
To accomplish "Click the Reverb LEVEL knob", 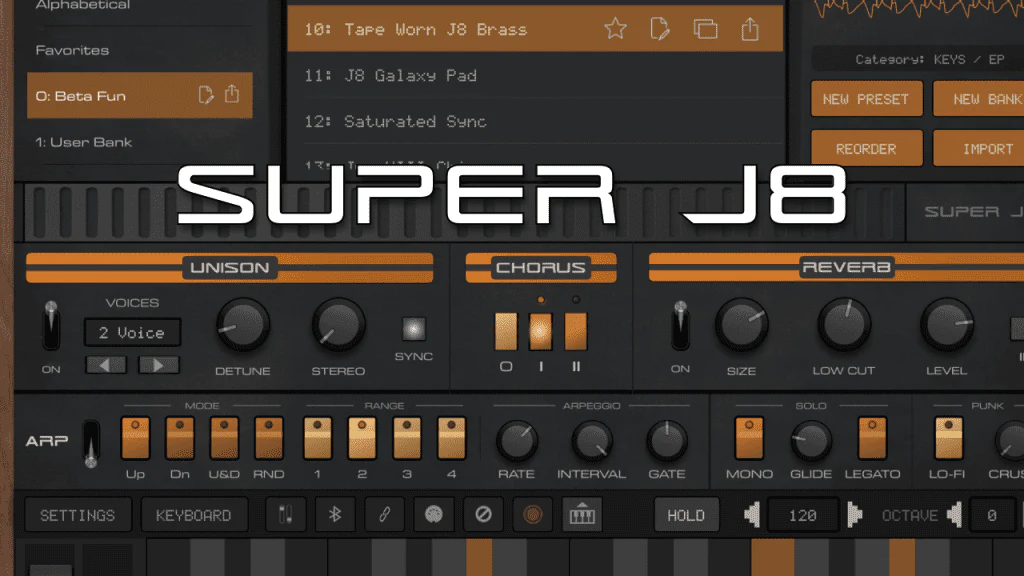I will [947, 325].
